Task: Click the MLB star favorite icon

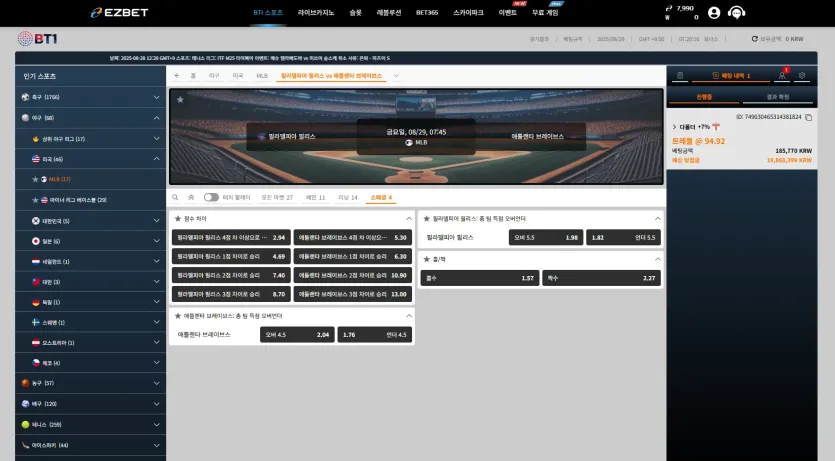Action: coord(35,179)
